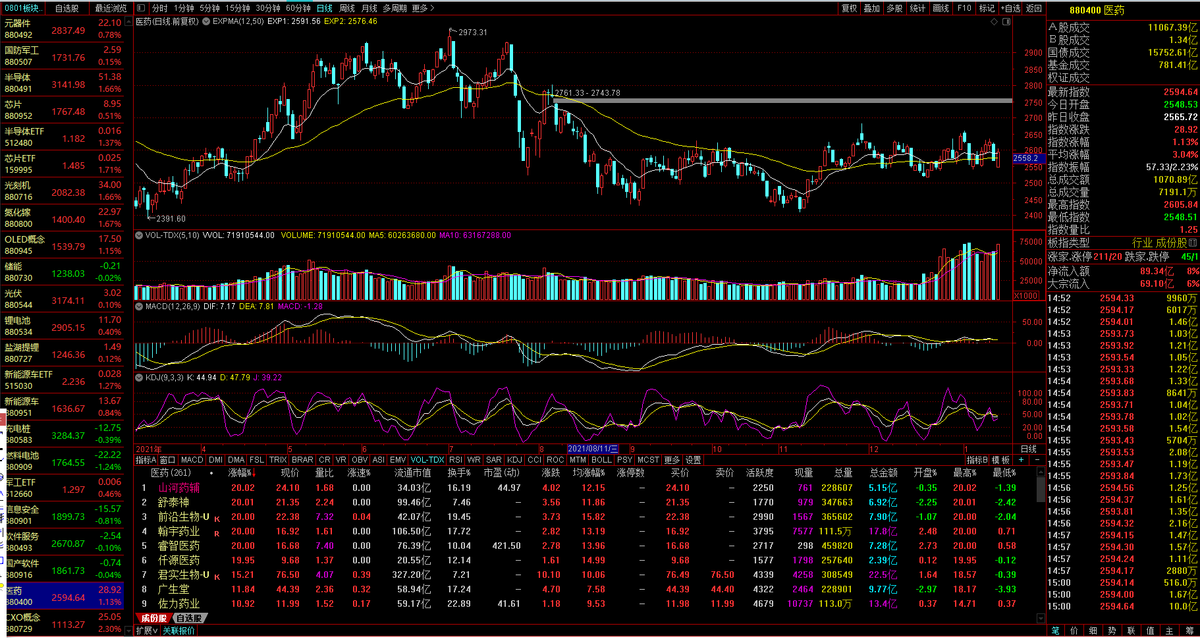1200x638 pixels.
Task: Click the 2021/08/11 date marker on timeline
Action: click(595, 448)
